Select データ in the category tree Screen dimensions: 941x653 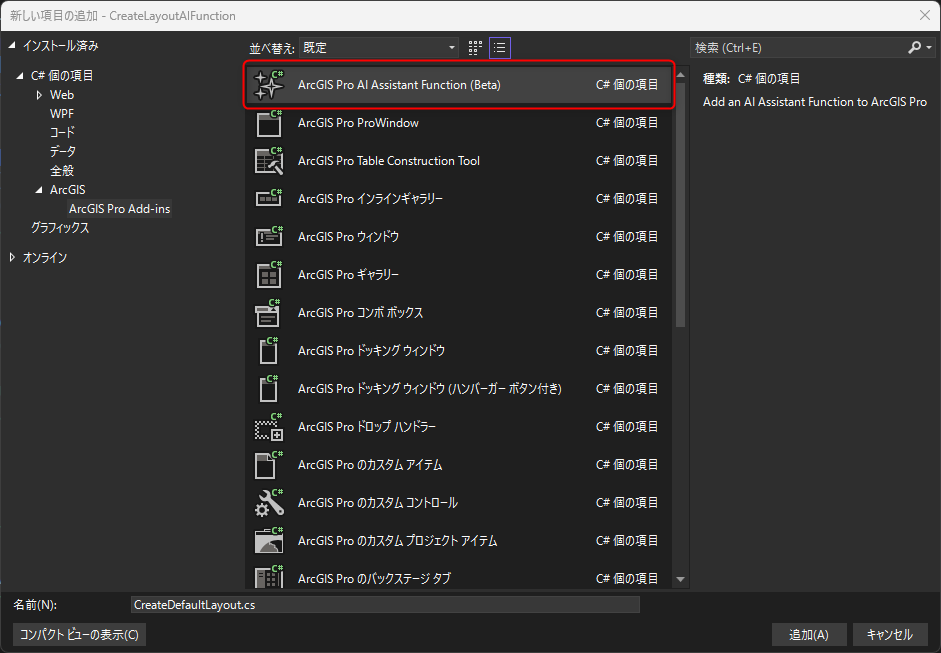point(63,152)
